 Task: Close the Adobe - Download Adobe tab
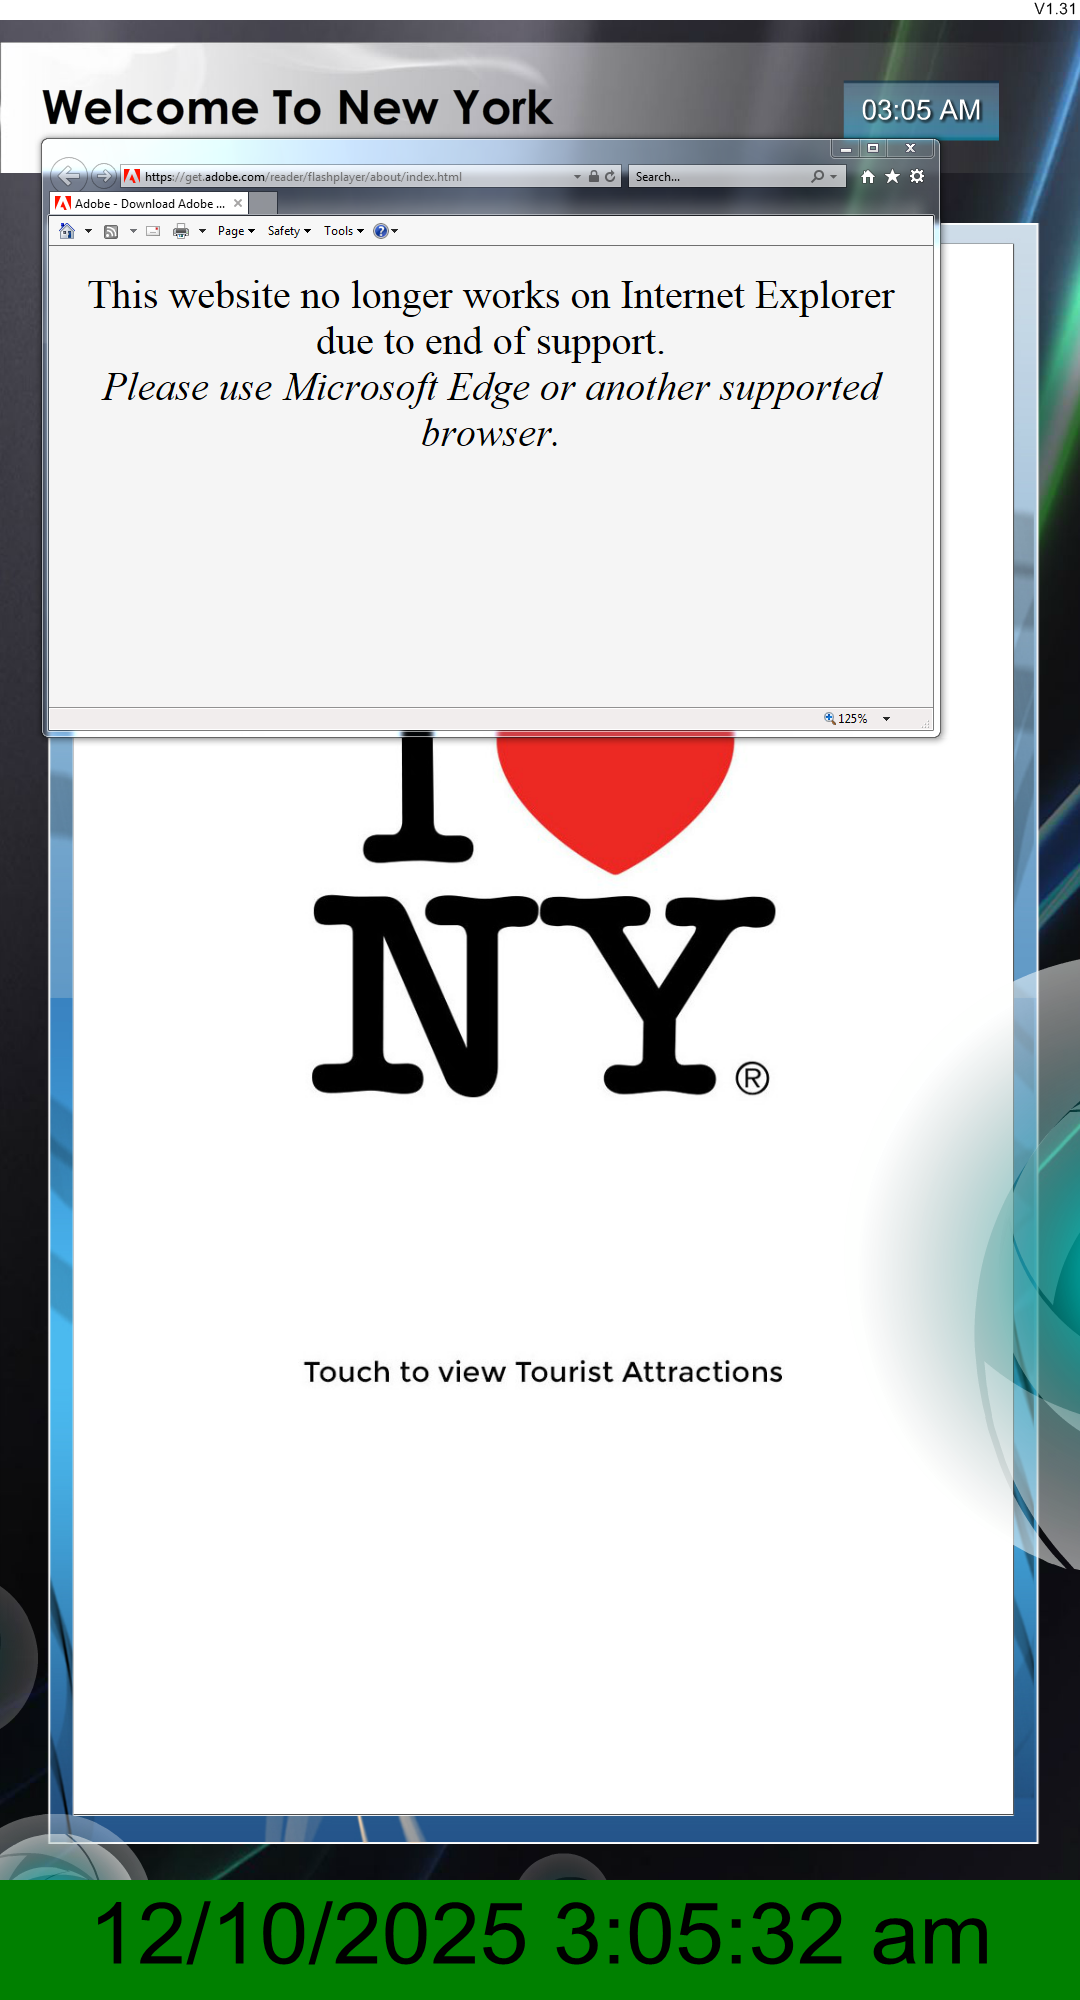tap(238, 203)
